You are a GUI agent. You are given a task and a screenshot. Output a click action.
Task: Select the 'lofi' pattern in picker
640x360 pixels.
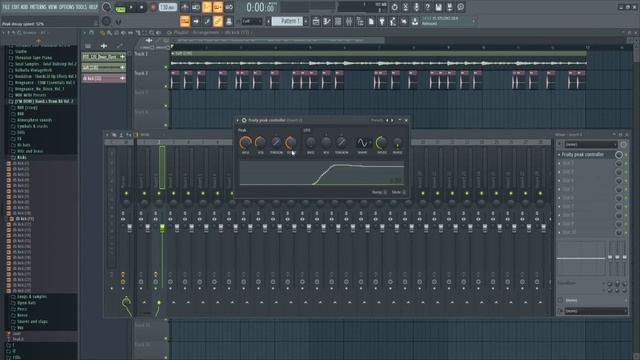(x=104, y=67)
